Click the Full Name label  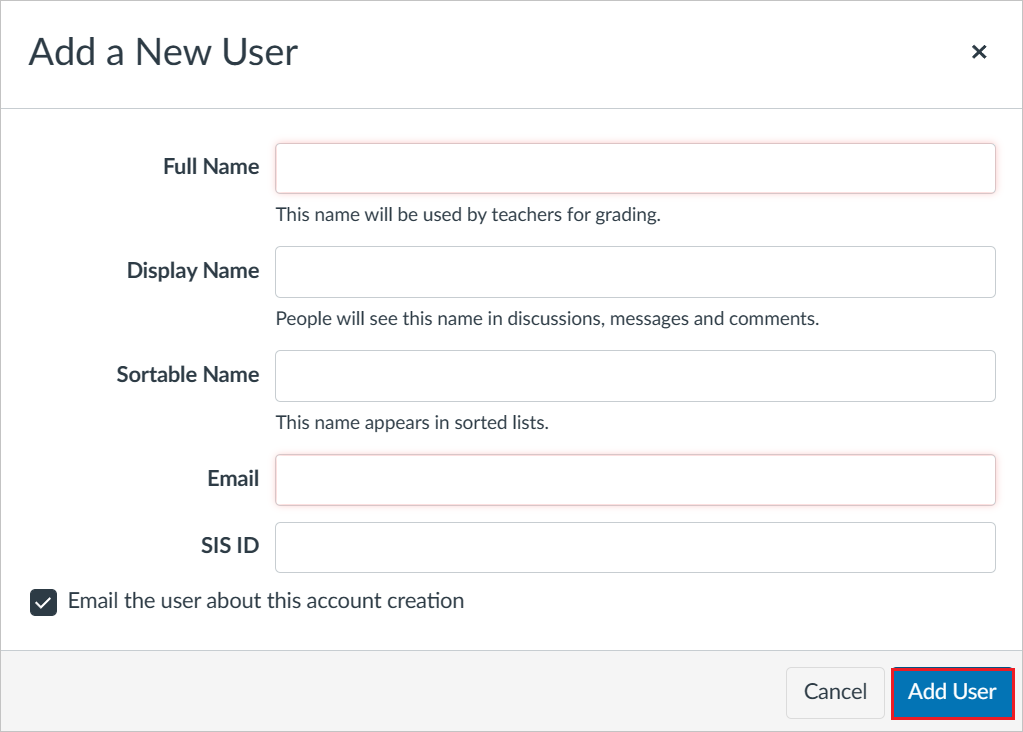click(210, 167)
